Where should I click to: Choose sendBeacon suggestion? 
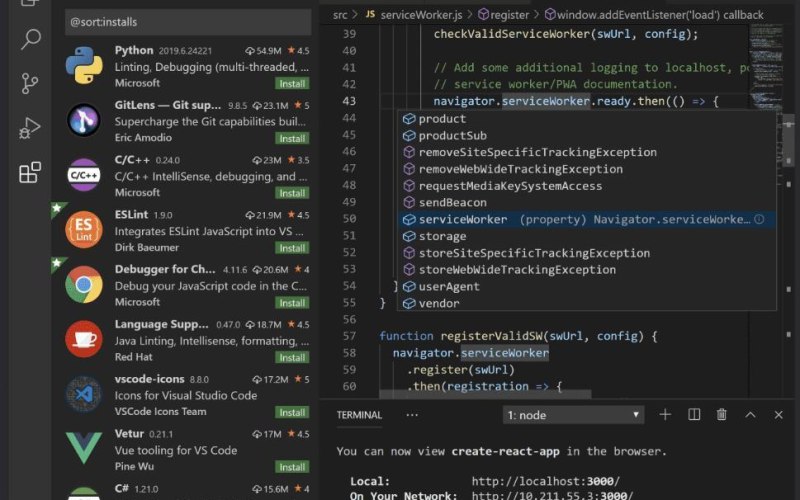click(x=587, y=203)
